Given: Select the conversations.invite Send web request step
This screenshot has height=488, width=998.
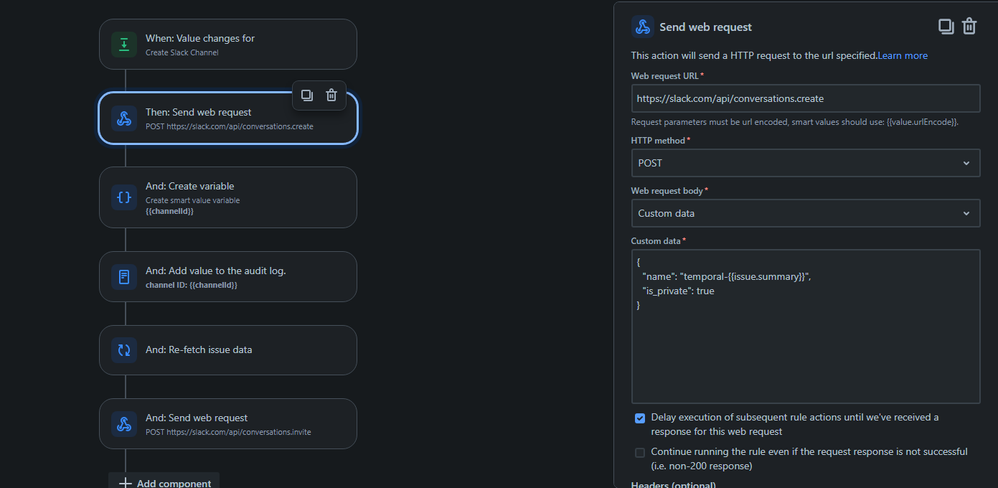Looking at the screenshot, I should 228,424.
